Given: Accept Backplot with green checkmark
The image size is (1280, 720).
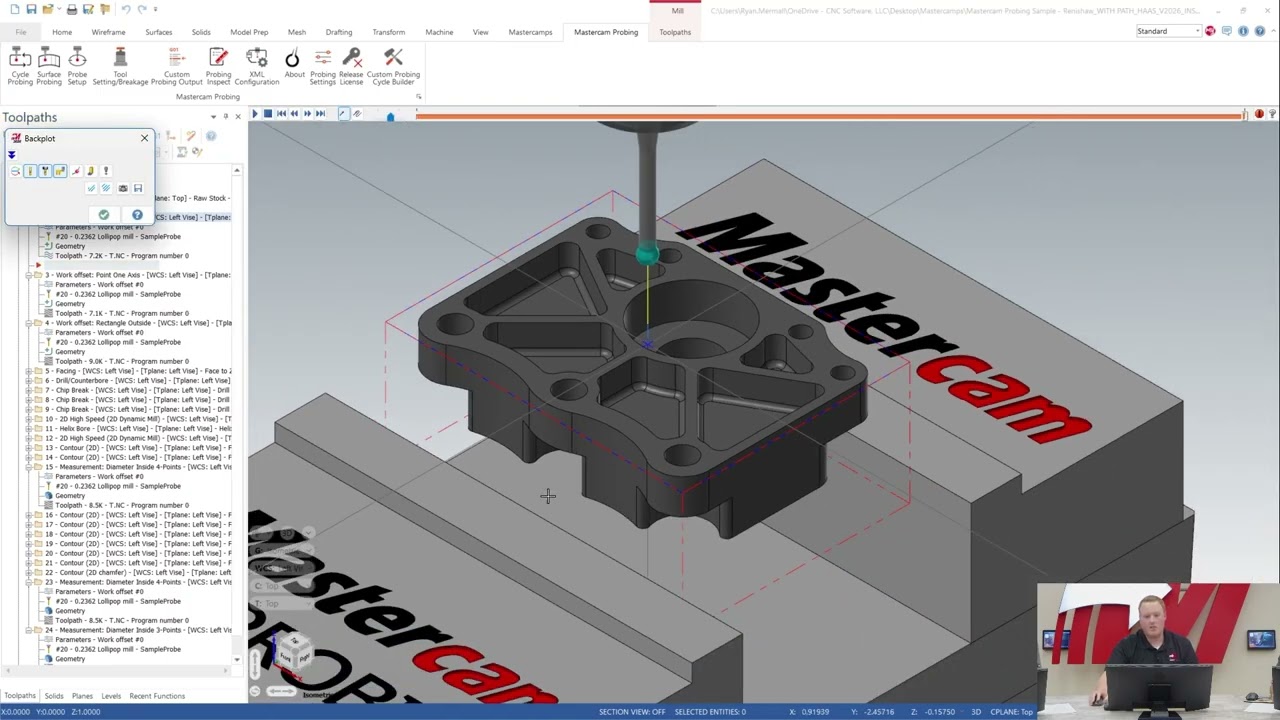Looking at the screenshot, I should click(104, 214).
